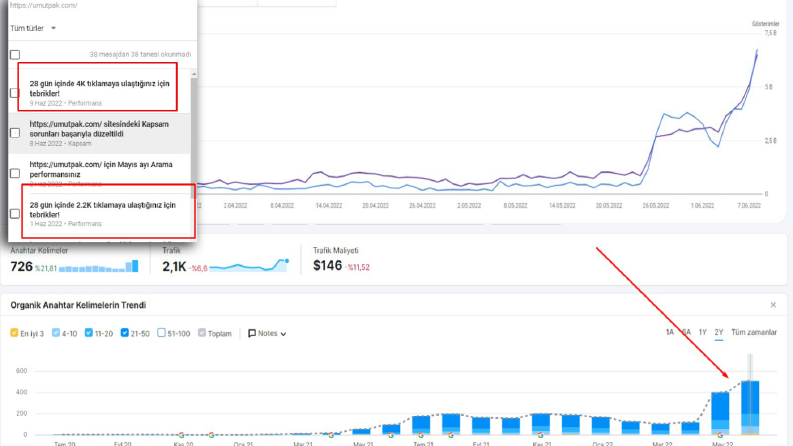Close the Organik Anahtar Kelimelerin Trendi panel
793x446 pixels.
pyautogui.click(x=773, y=305)
